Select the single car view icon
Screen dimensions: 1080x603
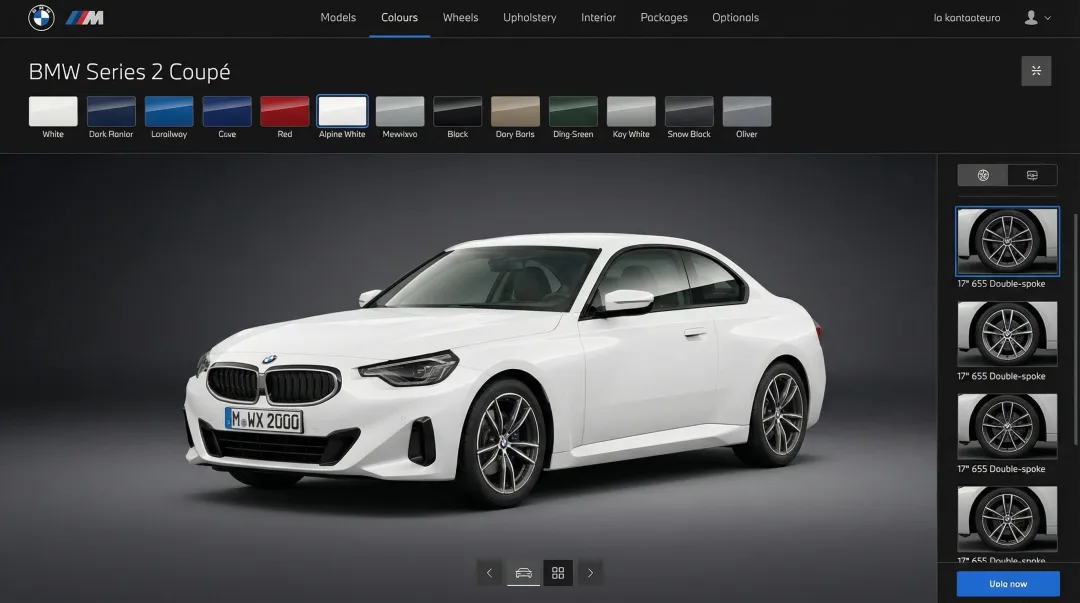point(523,573)
